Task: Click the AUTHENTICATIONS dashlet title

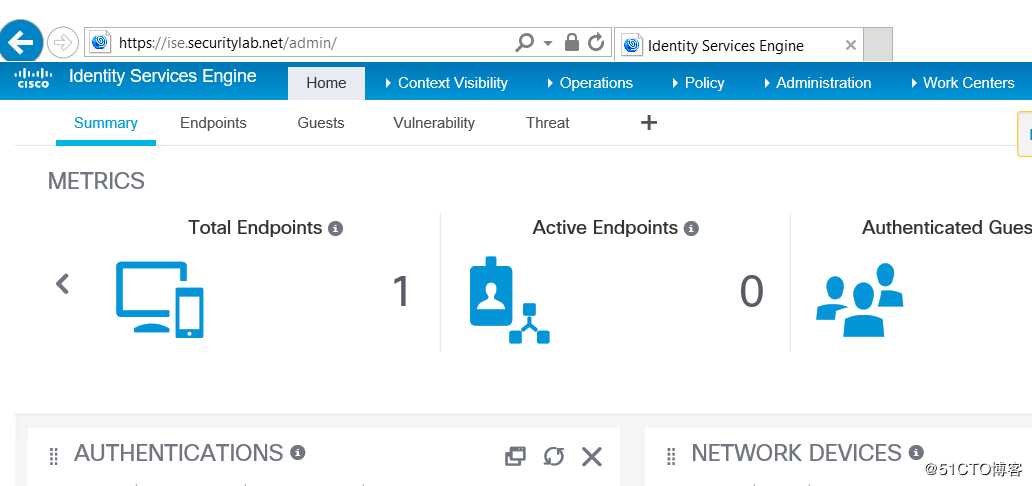Action: 178,453
